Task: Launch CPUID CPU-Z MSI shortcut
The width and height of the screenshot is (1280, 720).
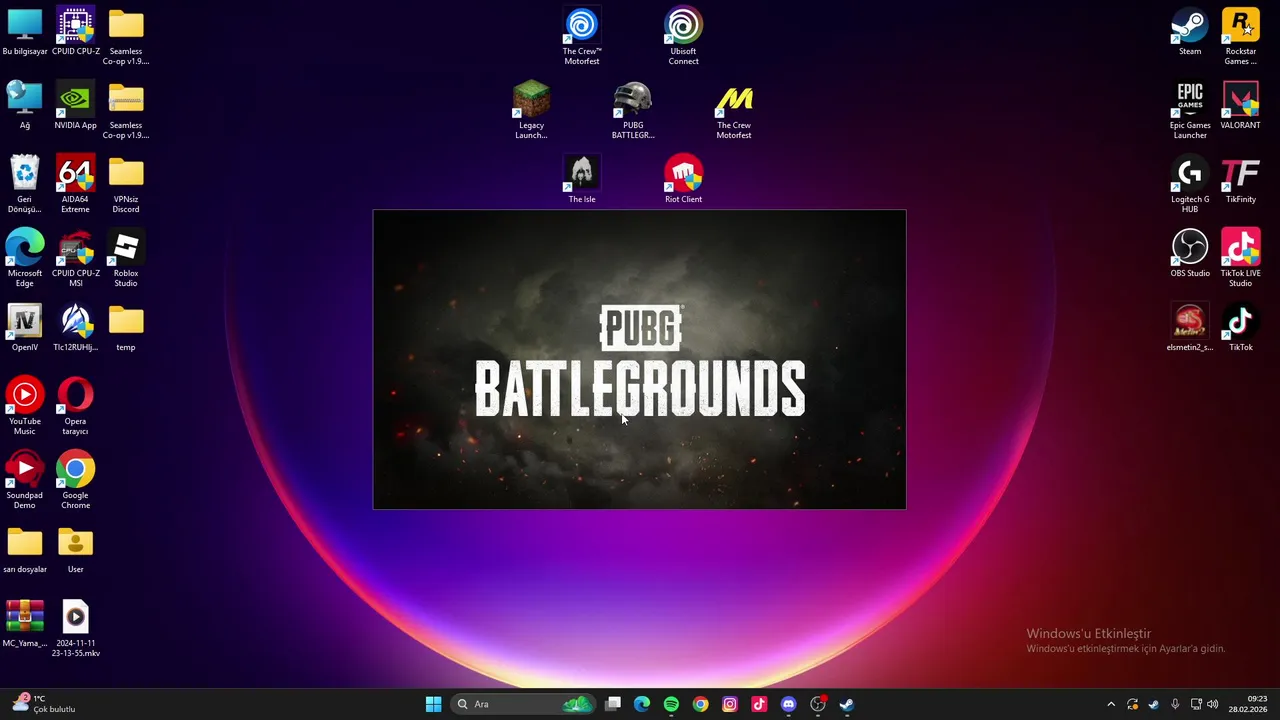Action: pyautogui.click(x=76, y=259)
